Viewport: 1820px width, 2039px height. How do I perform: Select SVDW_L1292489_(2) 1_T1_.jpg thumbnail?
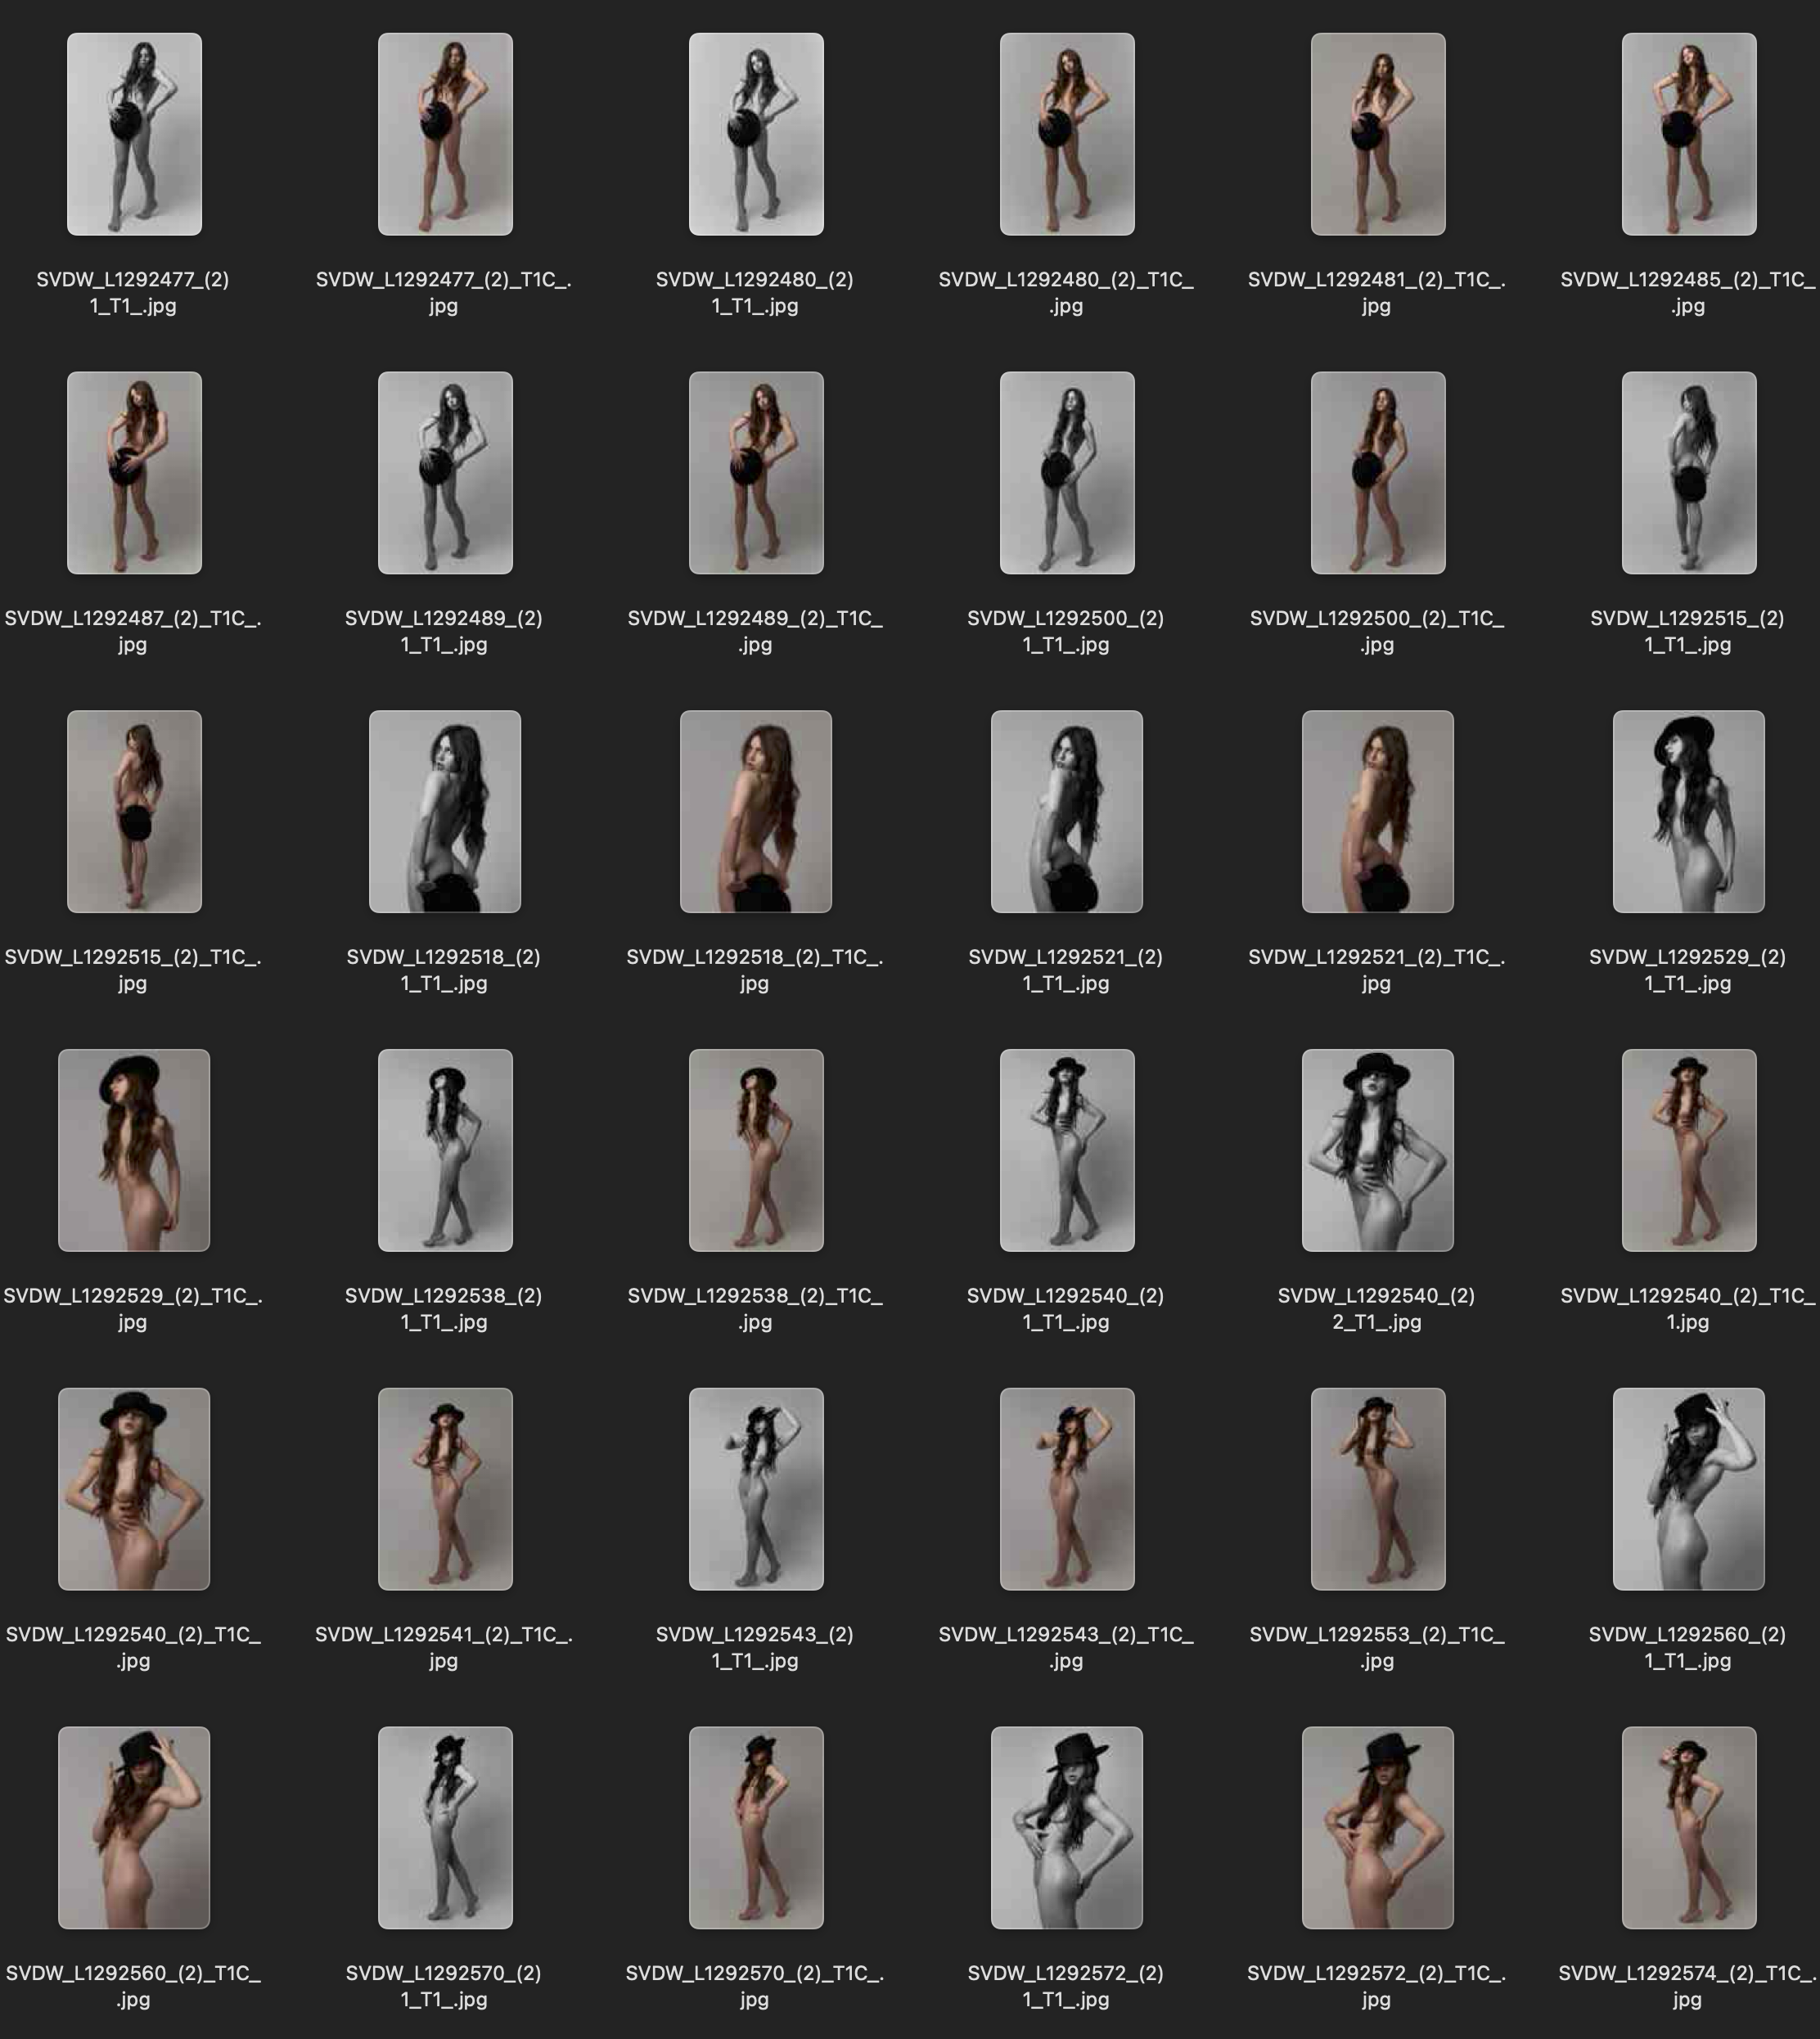pyautogui.click(x=445, y=473)
